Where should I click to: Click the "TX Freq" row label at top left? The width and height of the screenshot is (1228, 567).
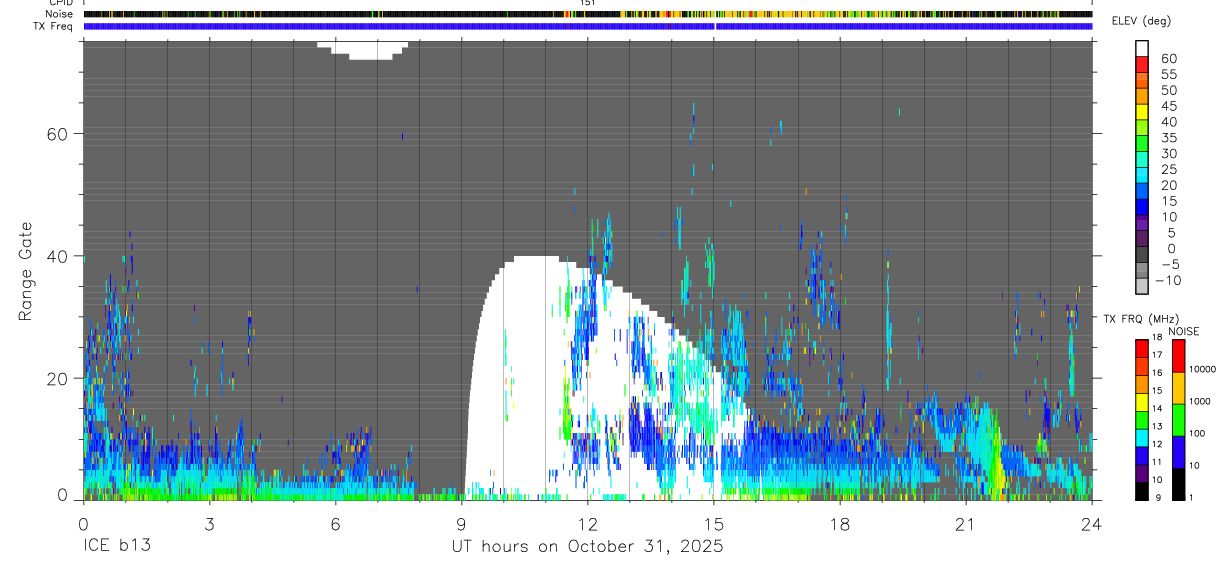pos(55,26)
